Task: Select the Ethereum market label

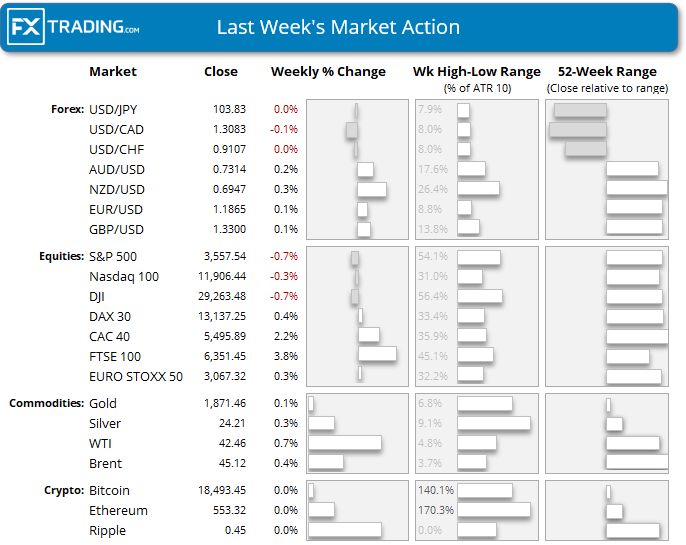Action: pyautogui.click(x=118, y=510)
